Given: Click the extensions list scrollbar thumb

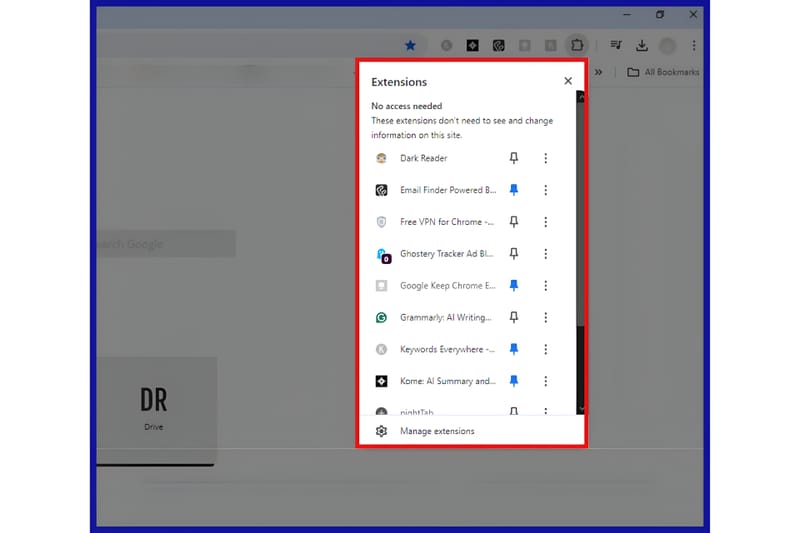Looking at the screenshot, I should (580, 214).
